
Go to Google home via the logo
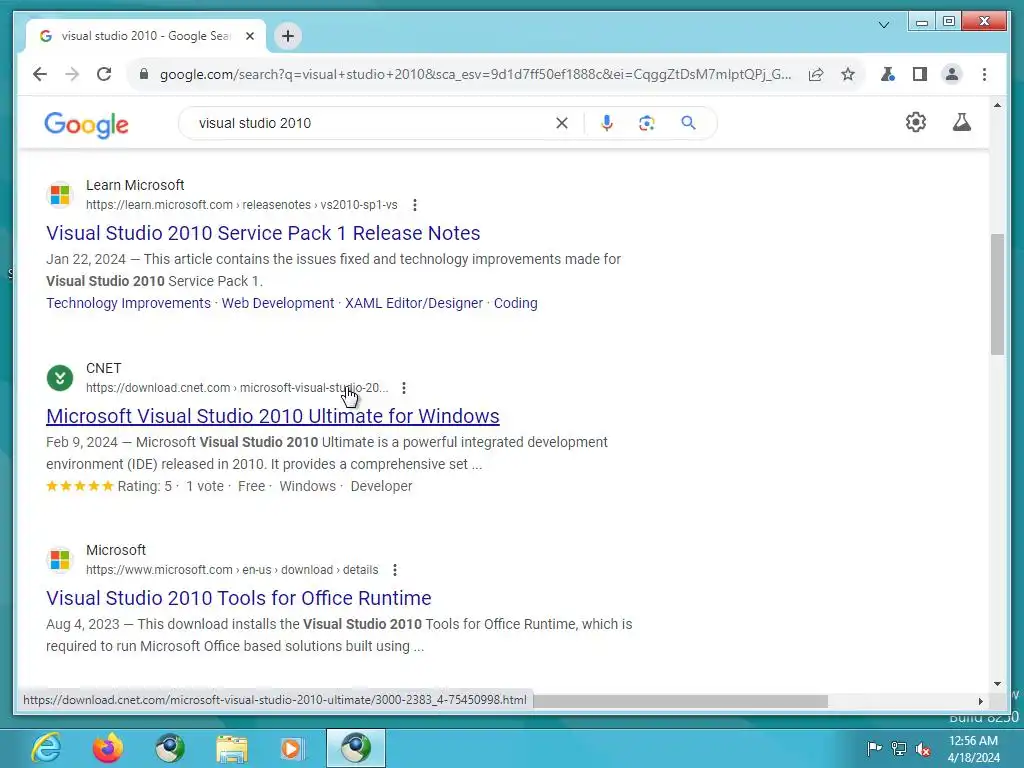tap(86, 124)
